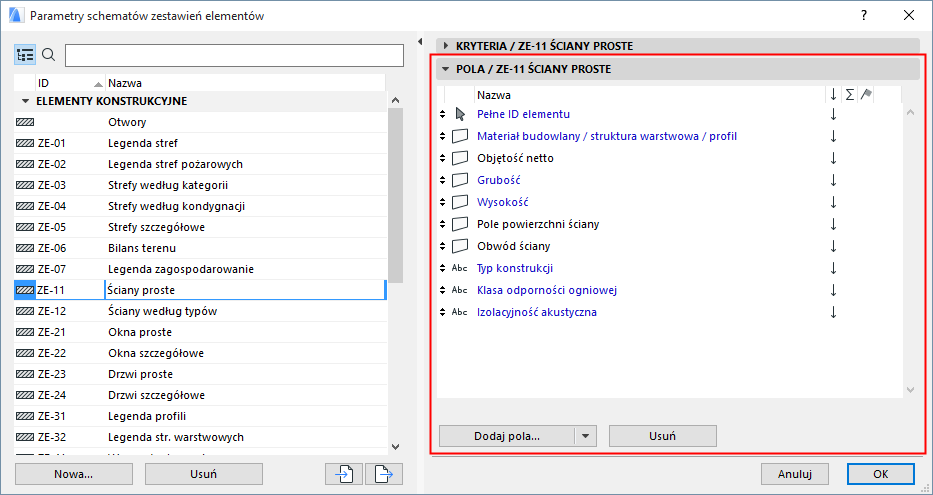Toggle the tree view icon above the list
Viewport: 933px width, 495px height.
point(25,54)
